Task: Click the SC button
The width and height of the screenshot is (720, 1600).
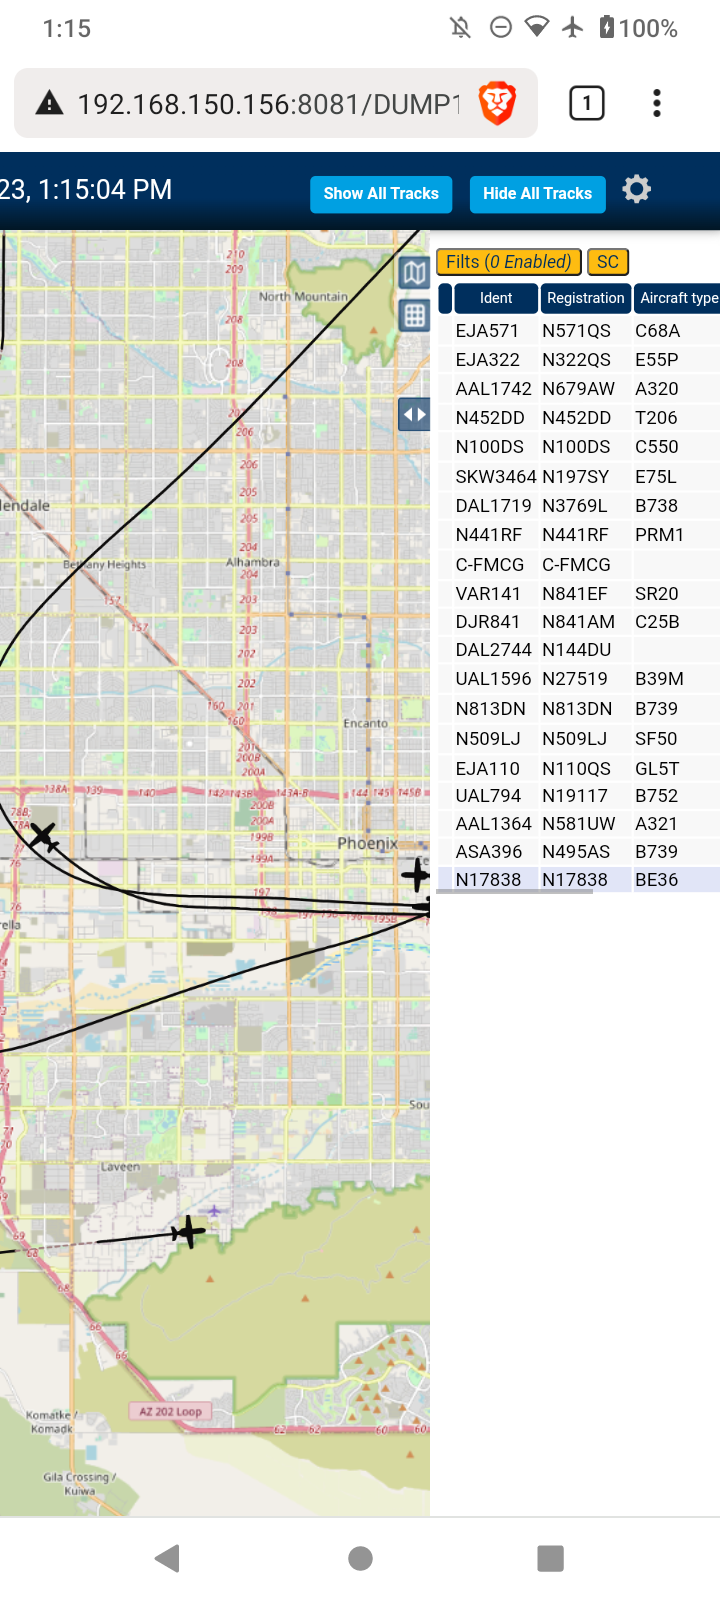Action: click(608, 262)
